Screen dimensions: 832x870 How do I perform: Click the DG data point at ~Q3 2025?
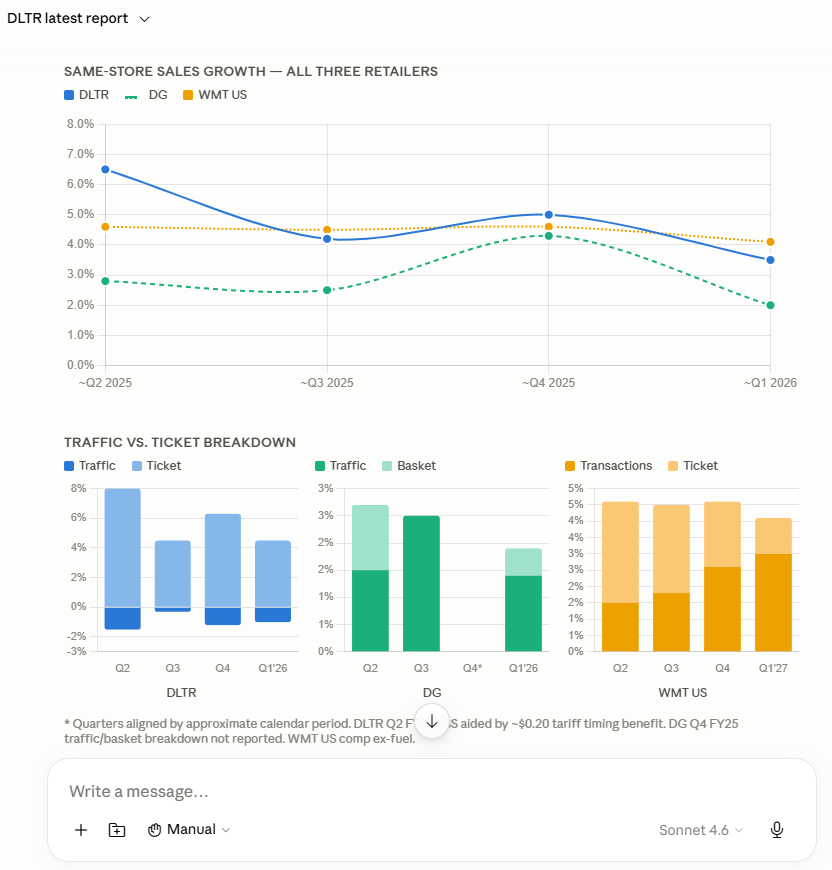pos(327,290)
